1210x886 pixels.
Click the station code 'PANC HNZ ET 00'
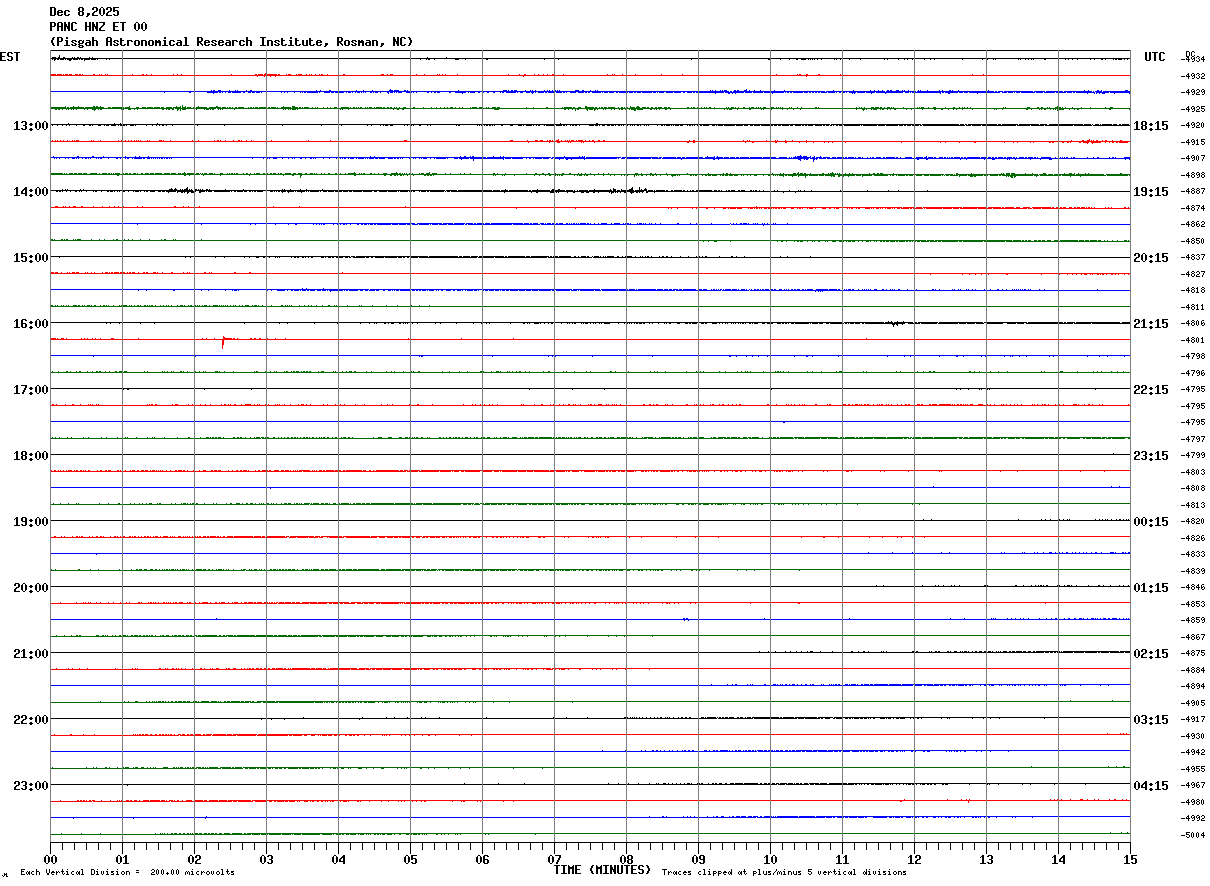coord(98,27)
